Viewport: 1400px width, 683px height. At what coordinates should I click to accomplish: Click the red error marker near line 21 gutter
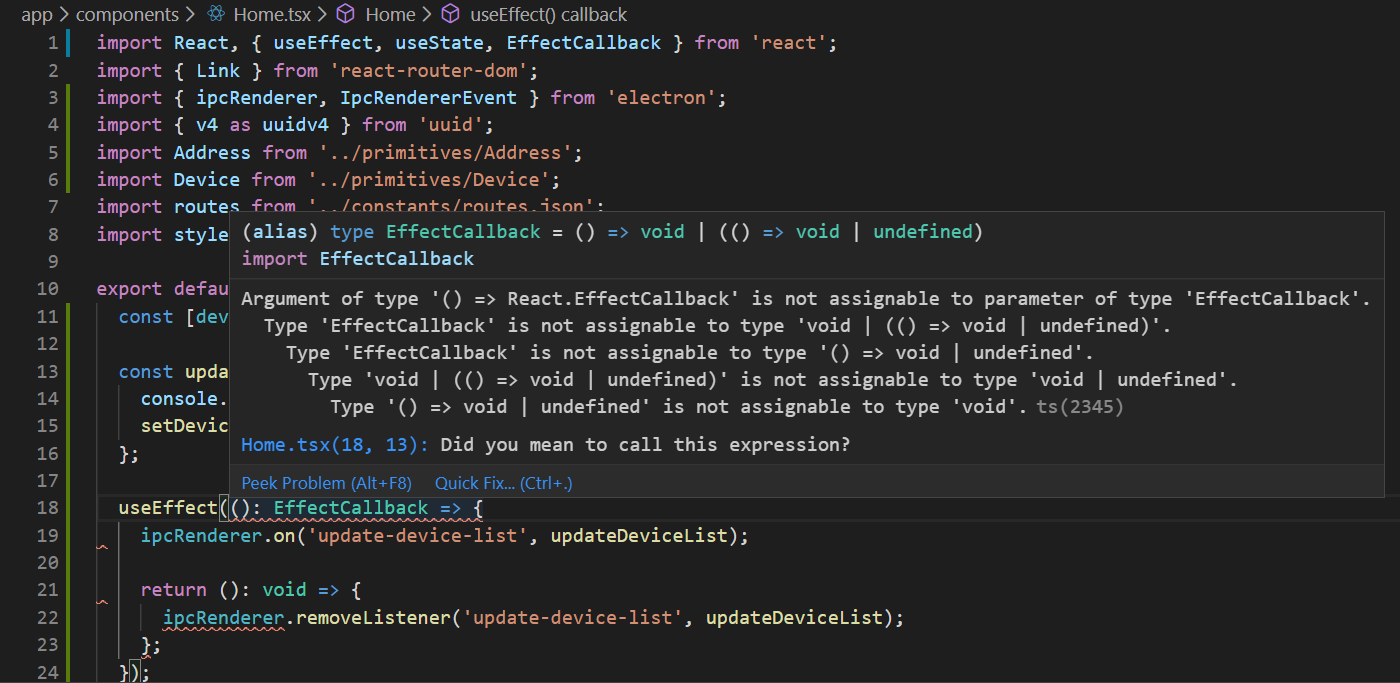click(x=100, y=600)
